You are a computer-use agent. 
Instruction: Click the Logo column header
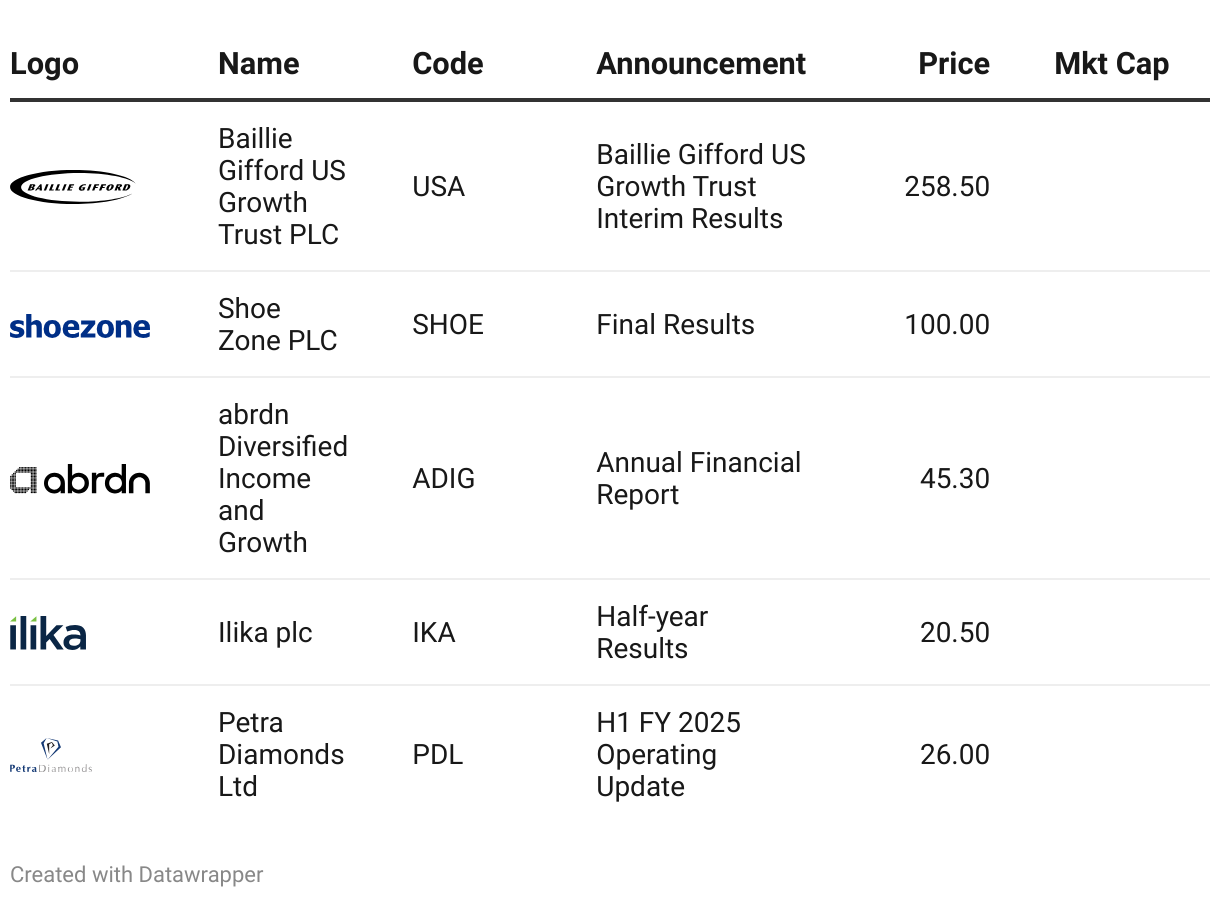tap(44, 64)
